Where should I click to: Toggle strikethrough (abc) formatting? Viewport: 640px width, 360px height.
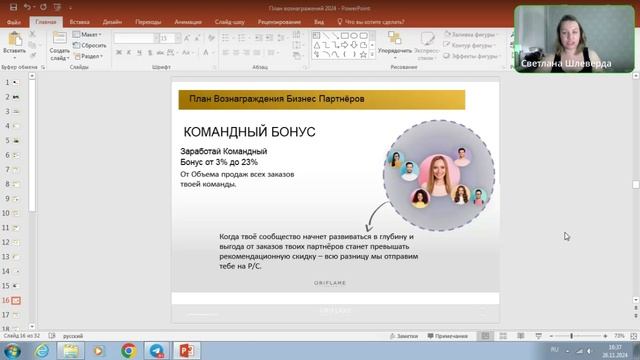160,53
